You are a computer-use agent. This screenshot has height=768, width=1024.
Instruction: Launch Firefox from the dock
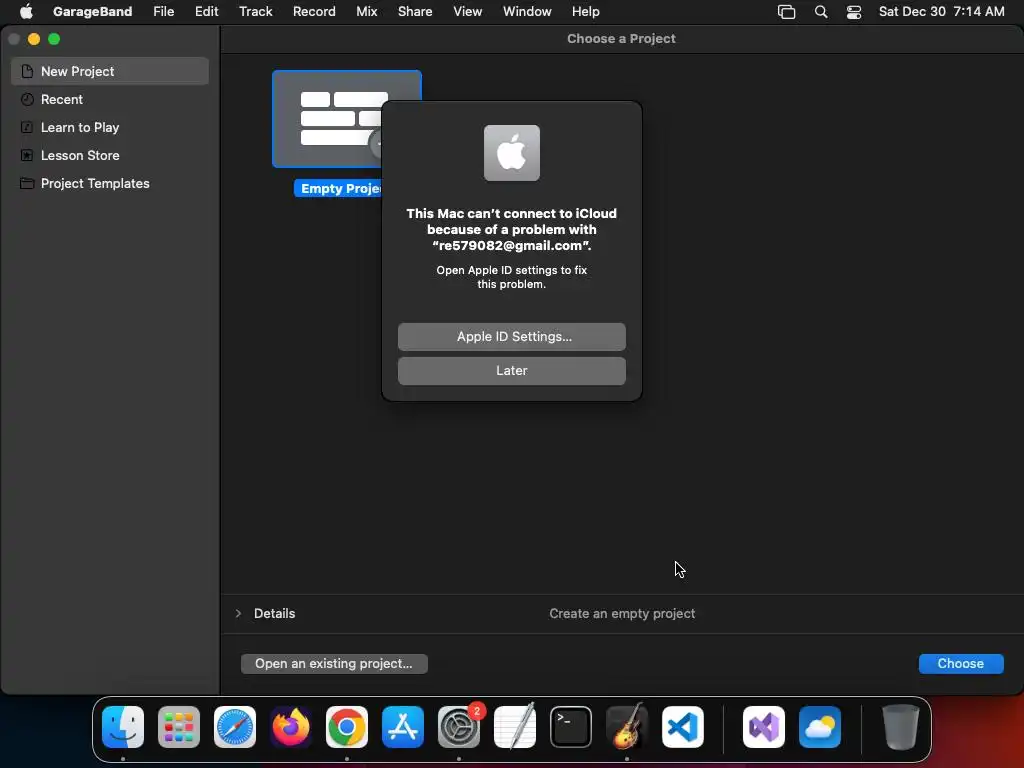291,727
